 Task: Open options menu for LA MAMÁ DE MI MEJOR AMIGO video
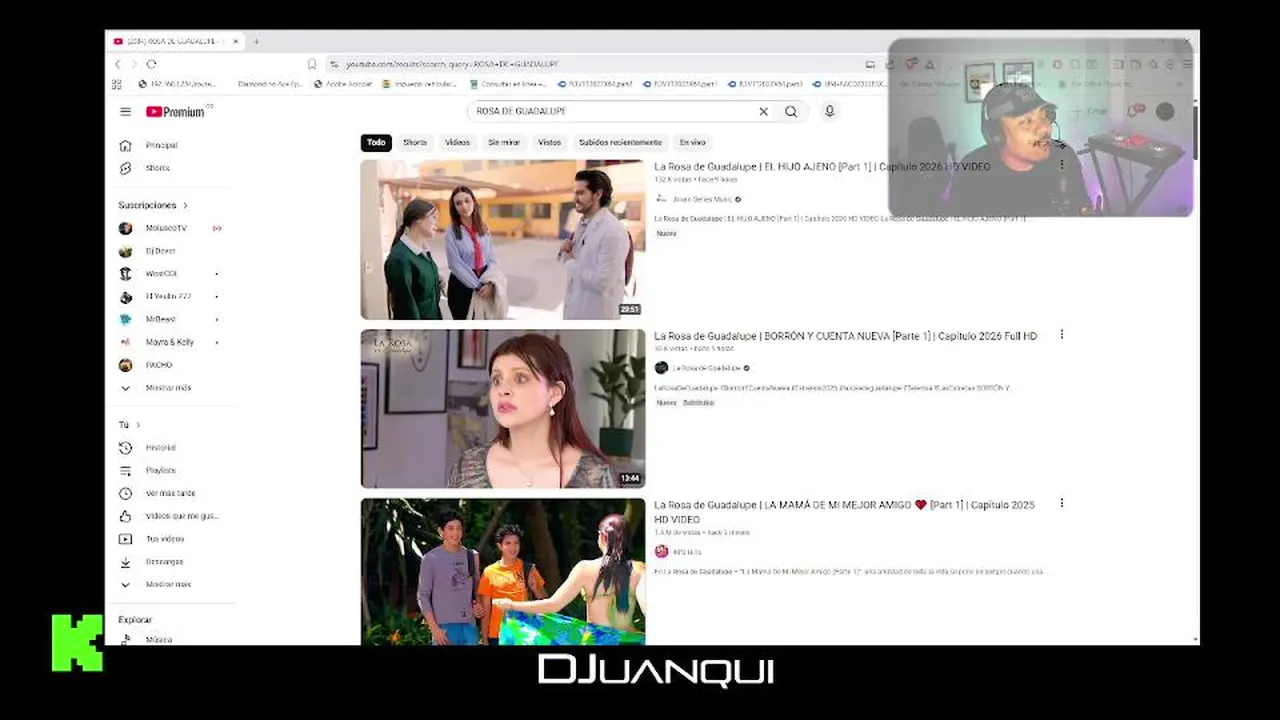click(1062, 504)
